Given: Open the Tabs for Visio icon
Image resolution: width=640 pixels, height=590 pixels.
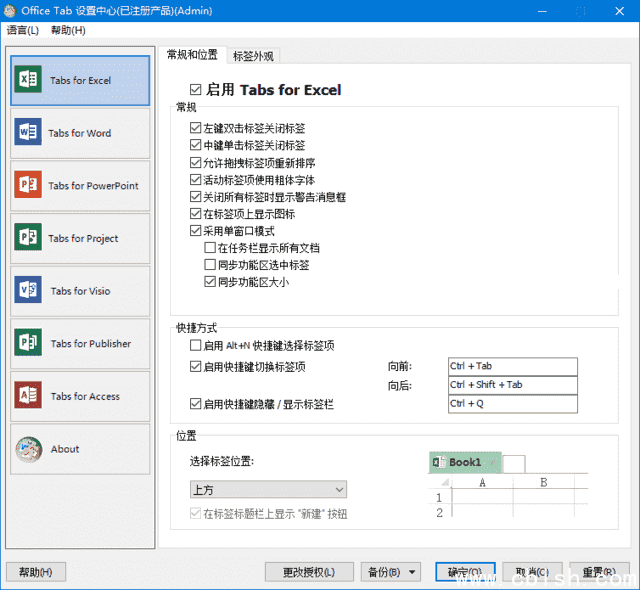Looking at the screenshot, I should tap(28, 290).
